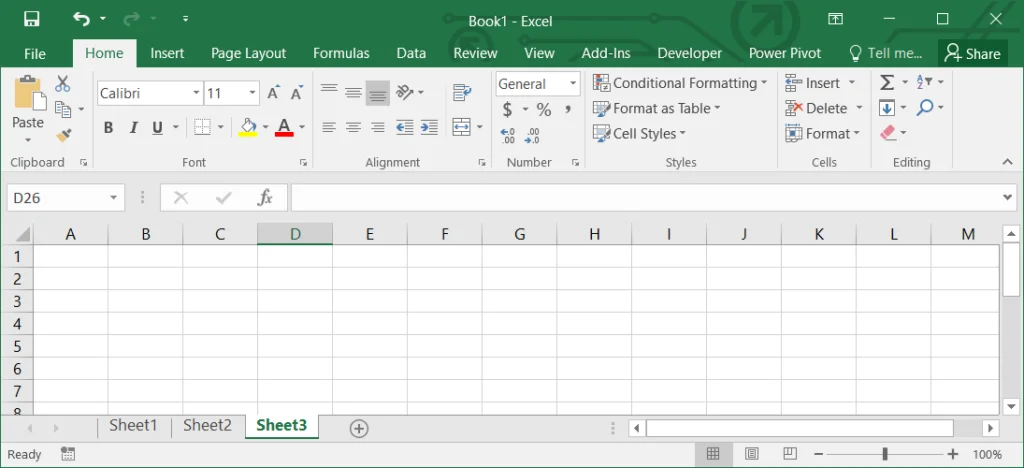Click the Share button
1024x468 pixels.
pyautogui.click(x=972, y=54)
